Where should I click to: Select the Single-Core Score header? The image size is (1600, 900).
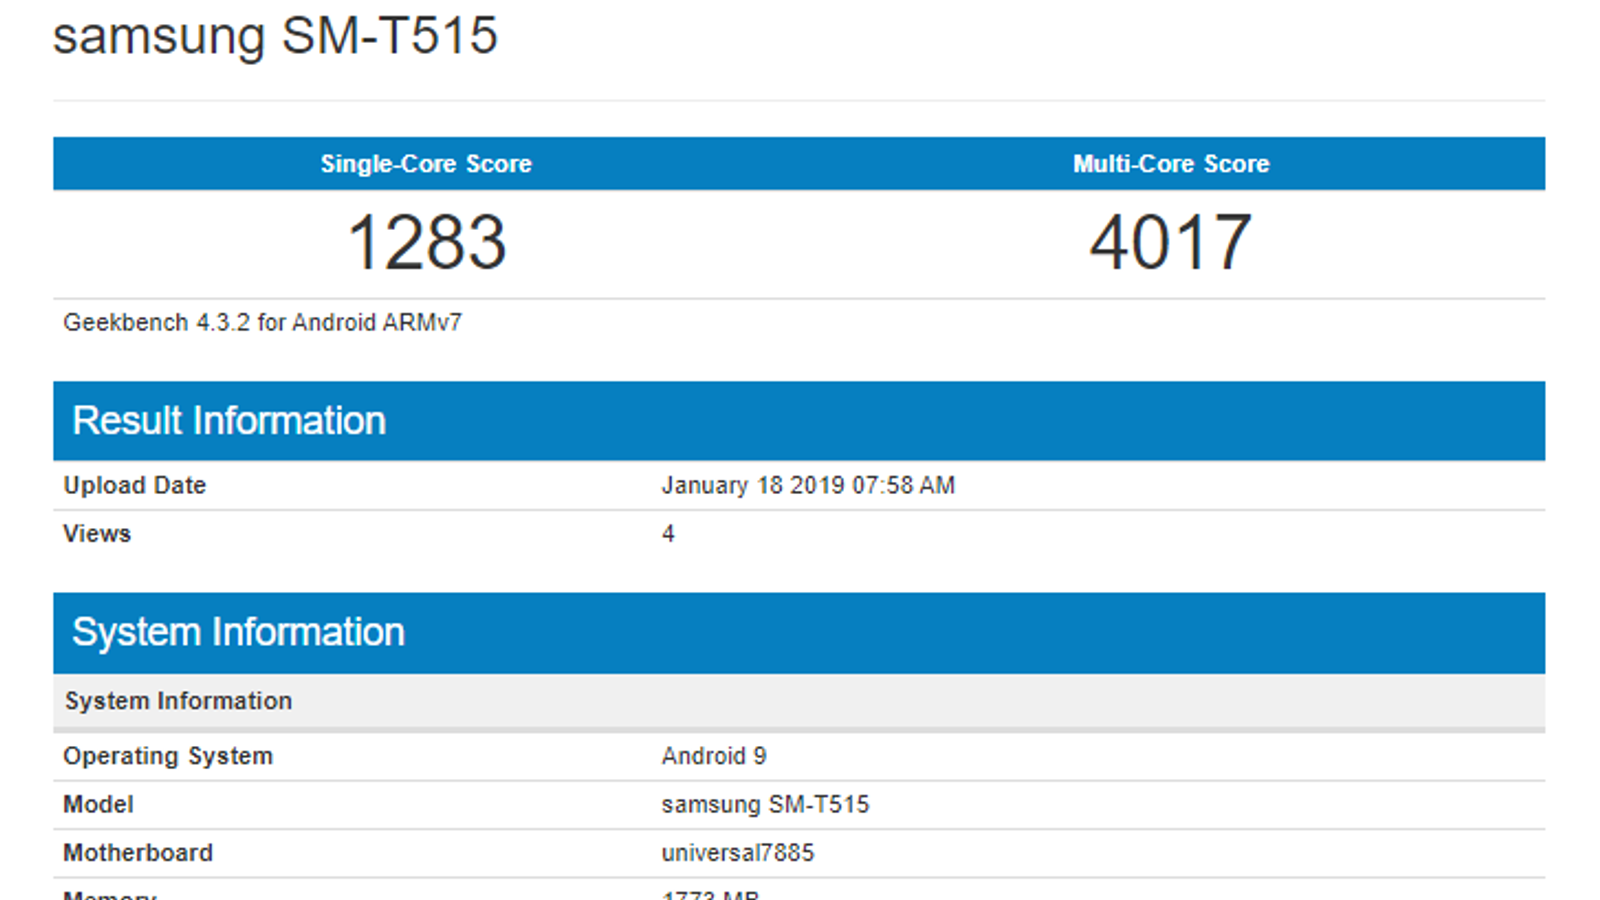(x=426, y=164)
